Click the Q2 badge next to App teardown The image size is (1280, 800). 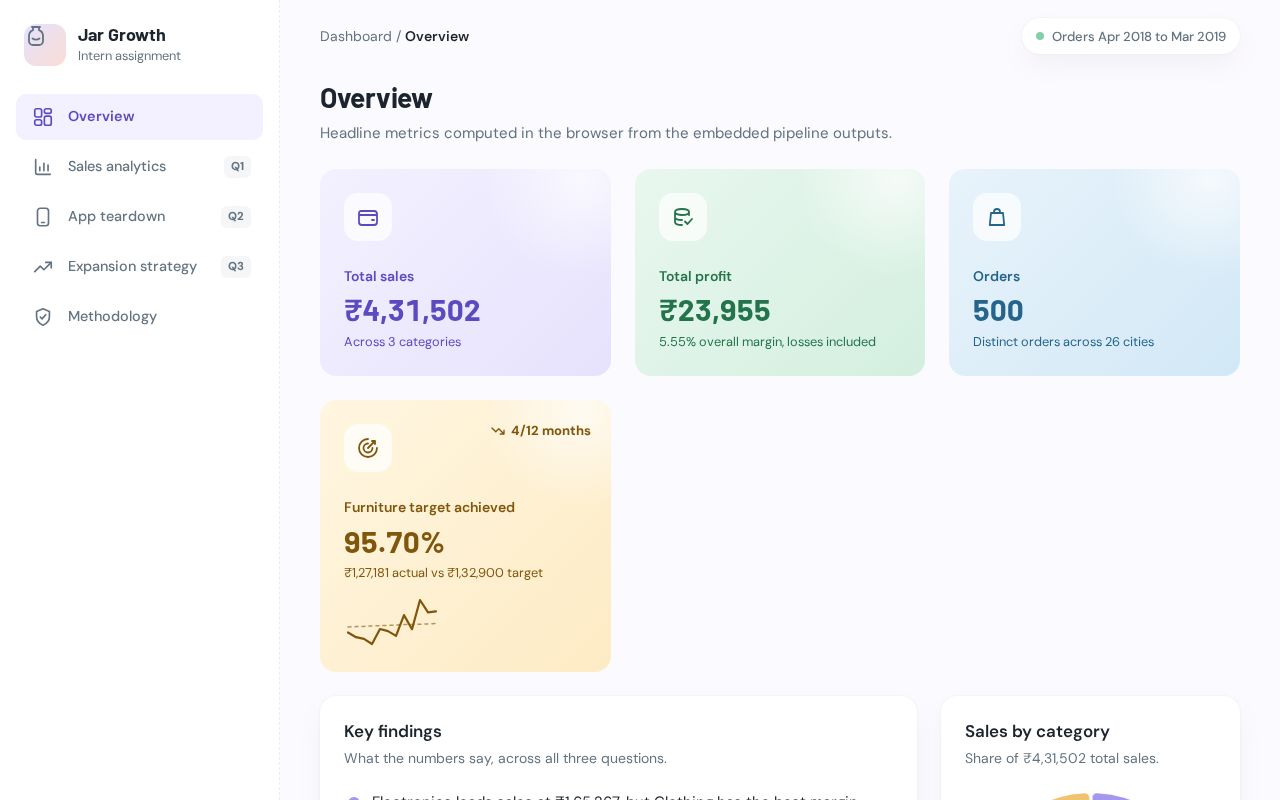(236, 217)
